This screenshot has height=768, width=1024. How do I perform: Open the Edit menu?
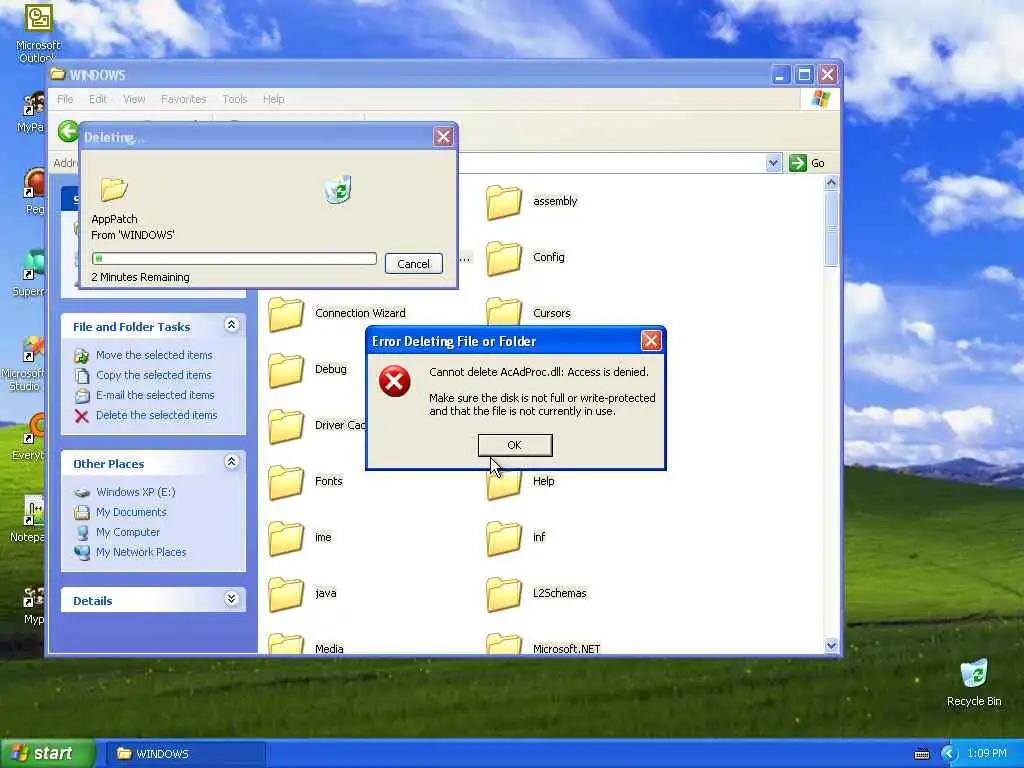pyautogui.click(x=98, y=99)
